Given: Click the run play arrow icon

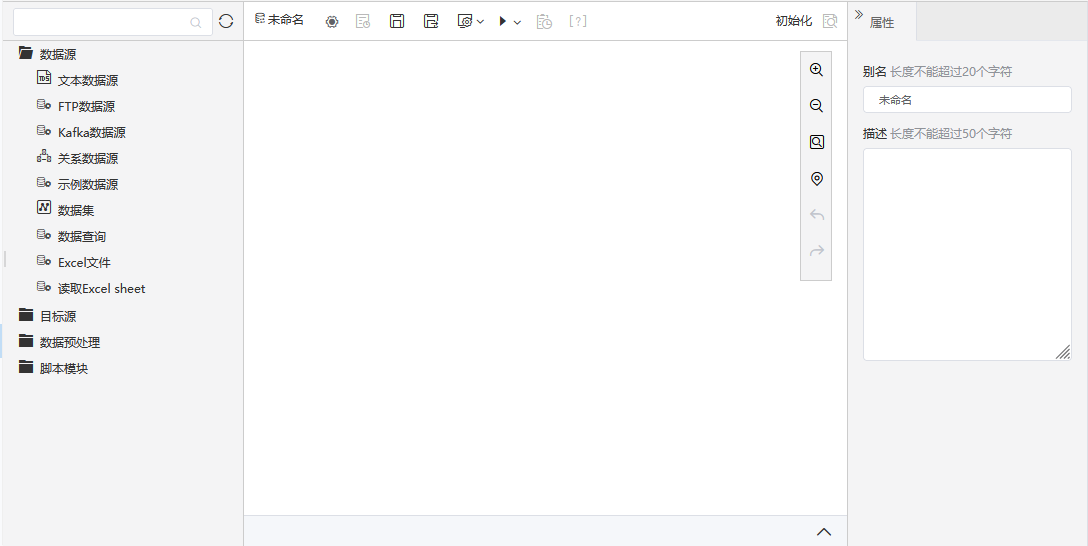Looking at the screenshot, I should [502, 21].
